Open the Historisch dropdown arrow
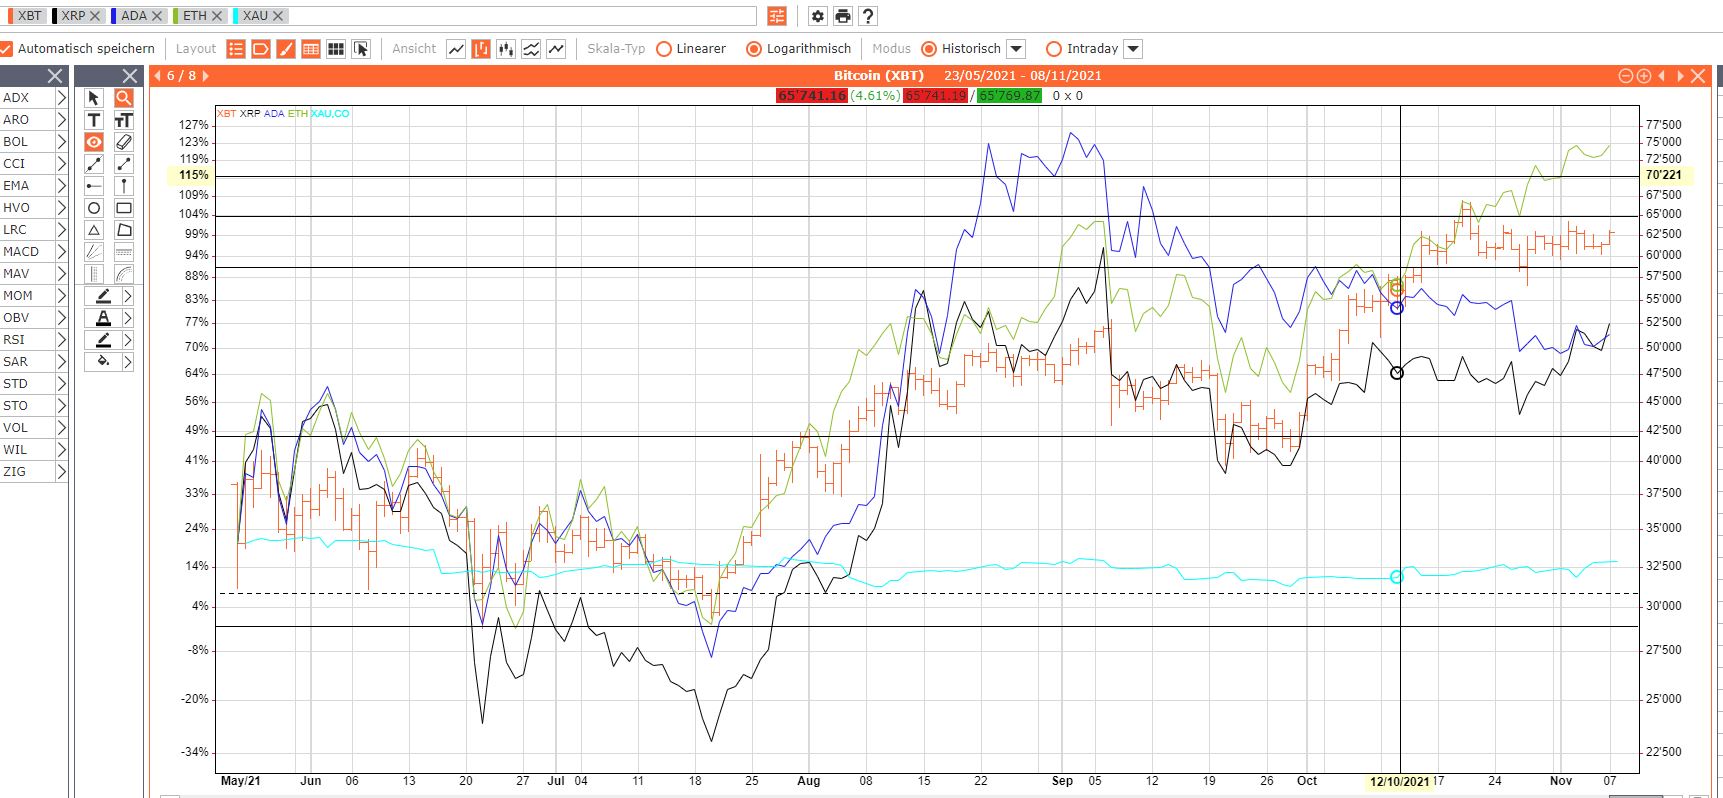 (1016, 49)
